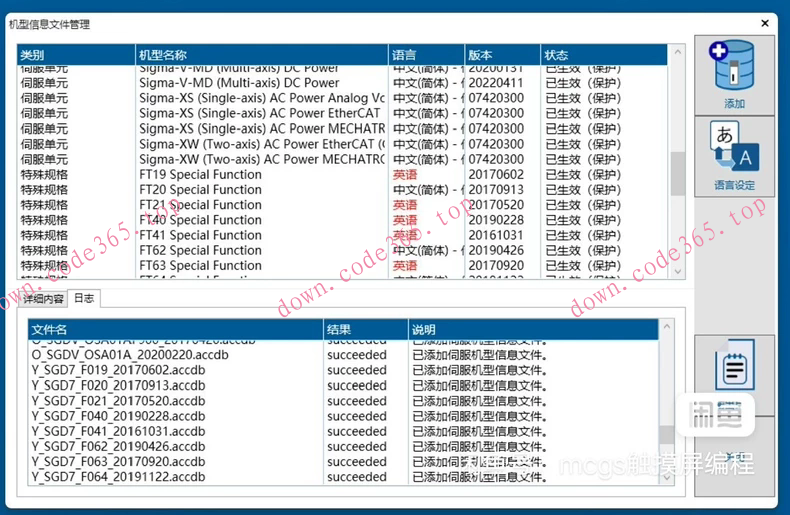Click 已添加伺服机型信息文件 for Y_SGD7_F021 row
The image size is (790, 515).
click(x=480, y=401)
